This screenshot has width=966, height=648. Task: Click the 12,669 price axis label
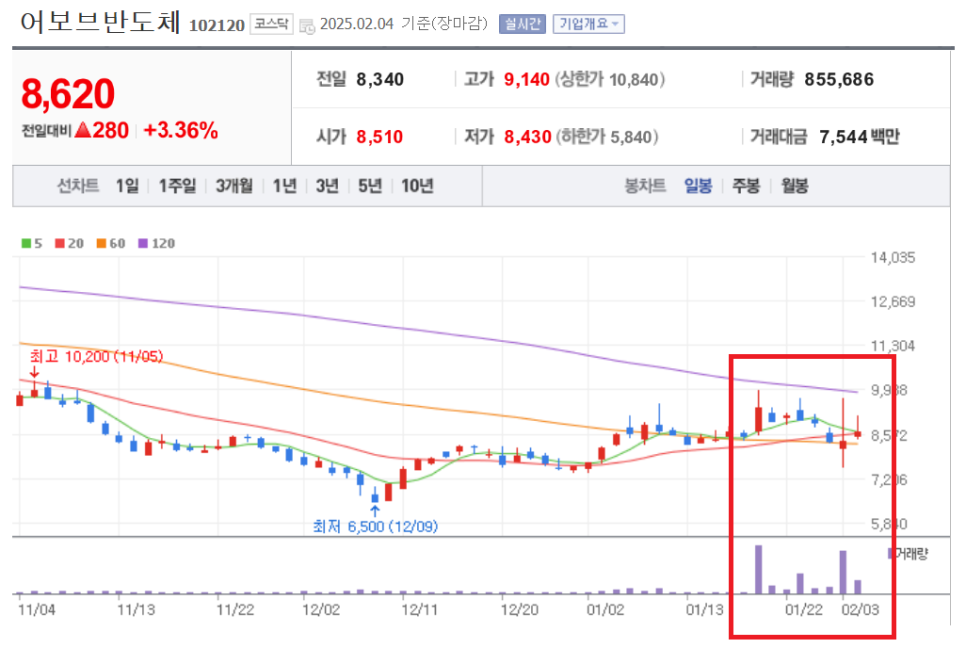[893, 302]
